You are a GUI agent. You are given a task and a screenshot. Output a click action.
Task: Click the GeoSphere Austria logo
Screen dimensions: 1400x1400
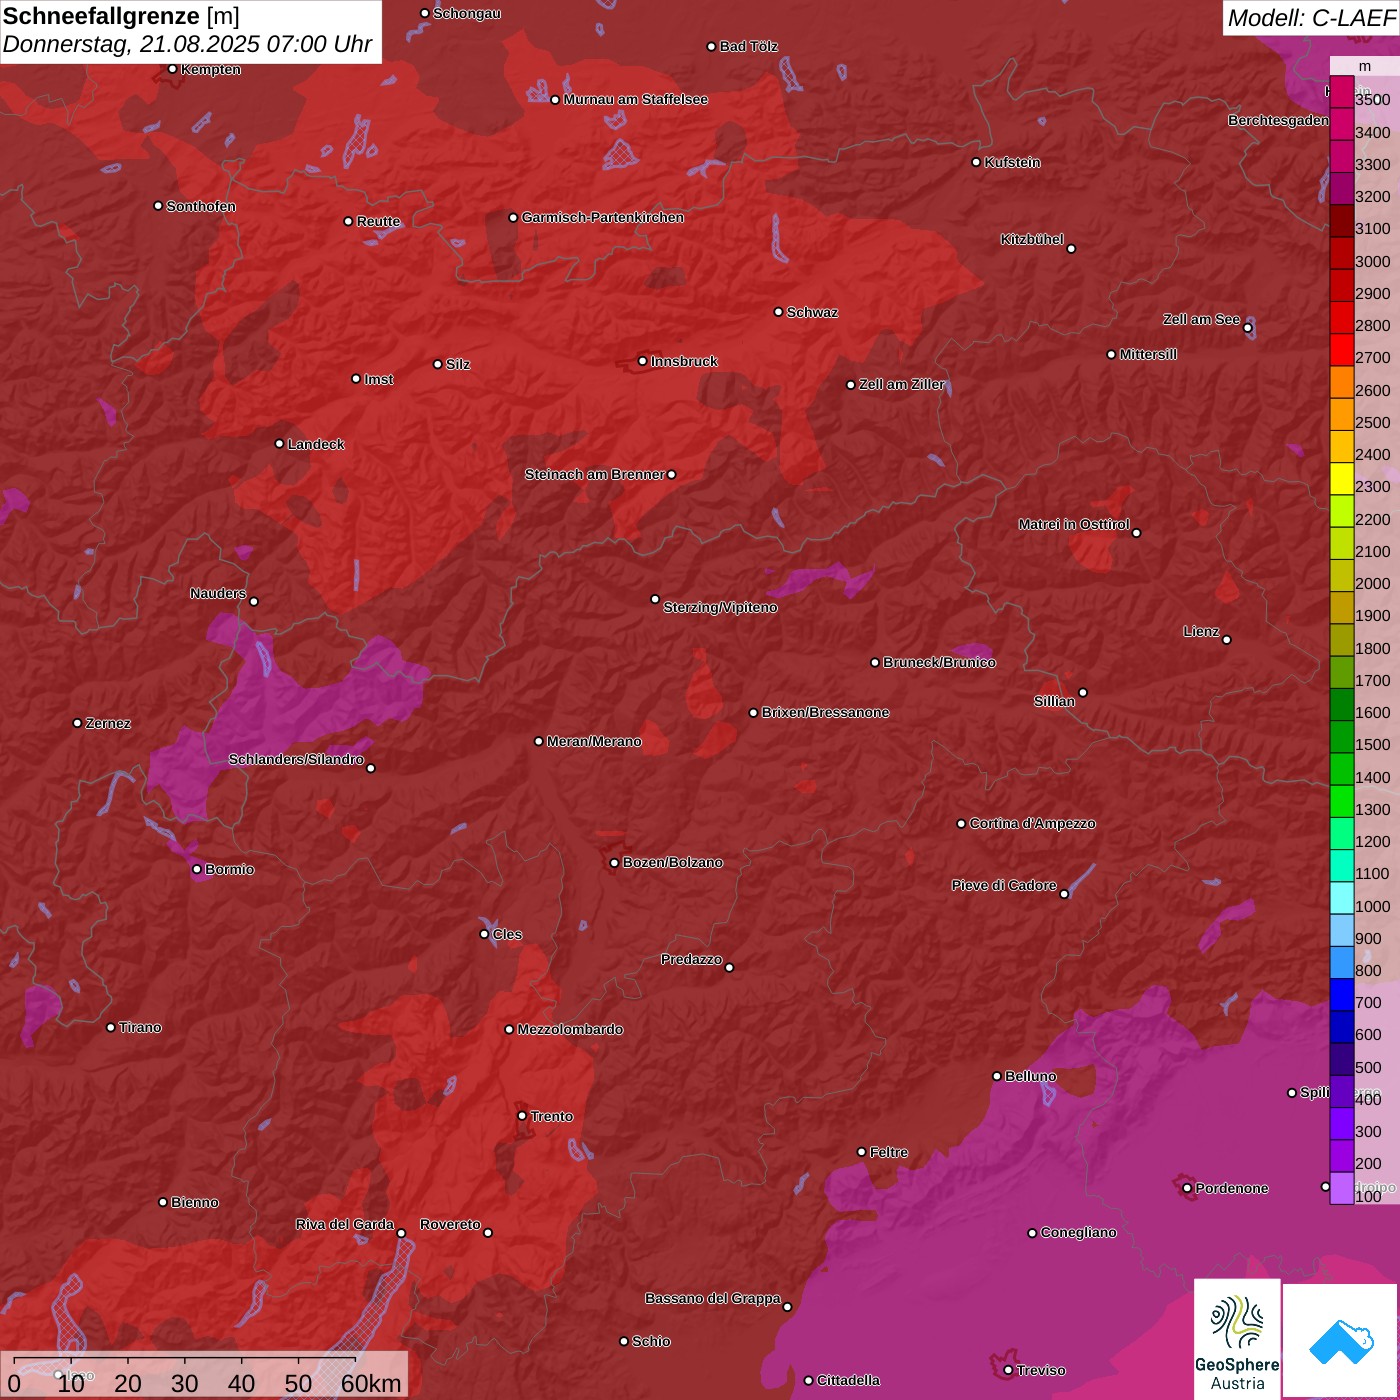1237,1339
